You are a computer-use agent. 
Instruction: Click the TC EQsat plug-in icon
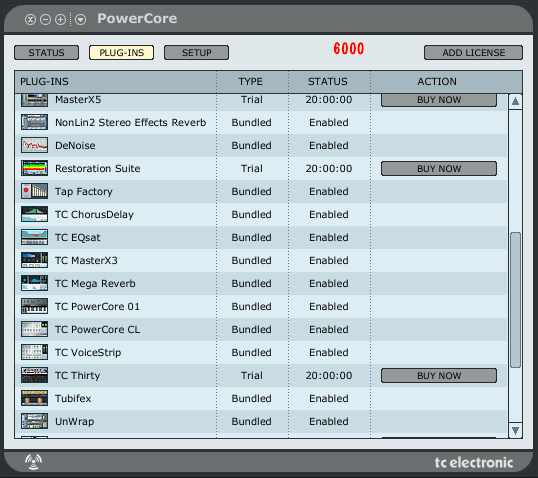[34, 237]
